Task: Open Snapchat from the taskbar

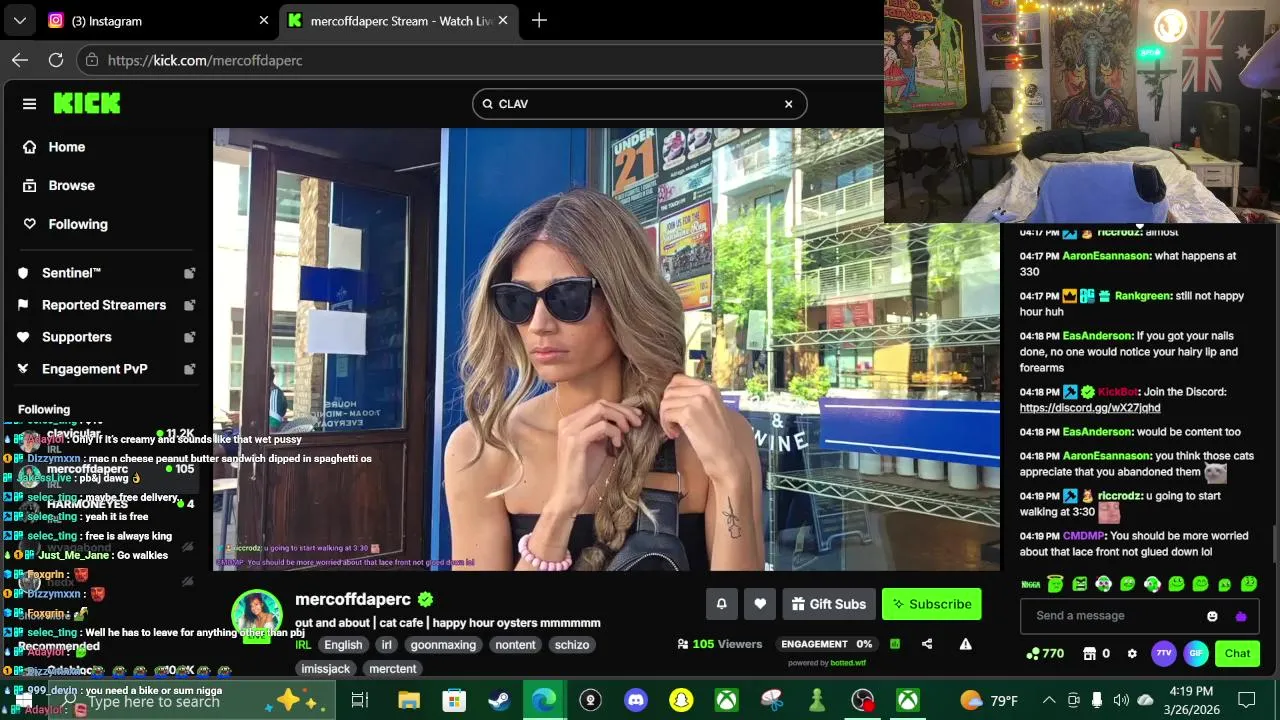Action: point(681,700)
